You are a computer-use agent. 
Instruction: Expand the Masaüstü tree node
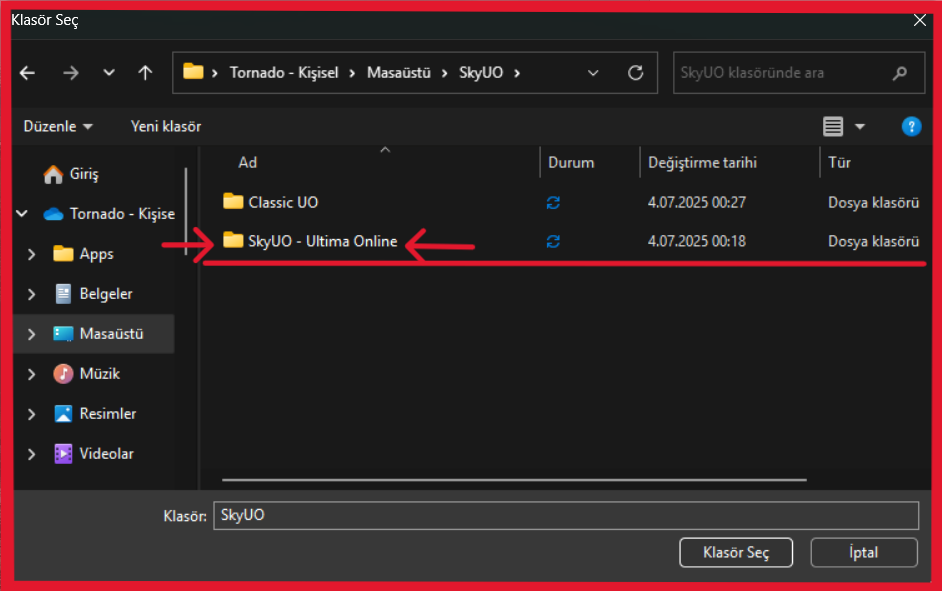(x=32, y=334)
